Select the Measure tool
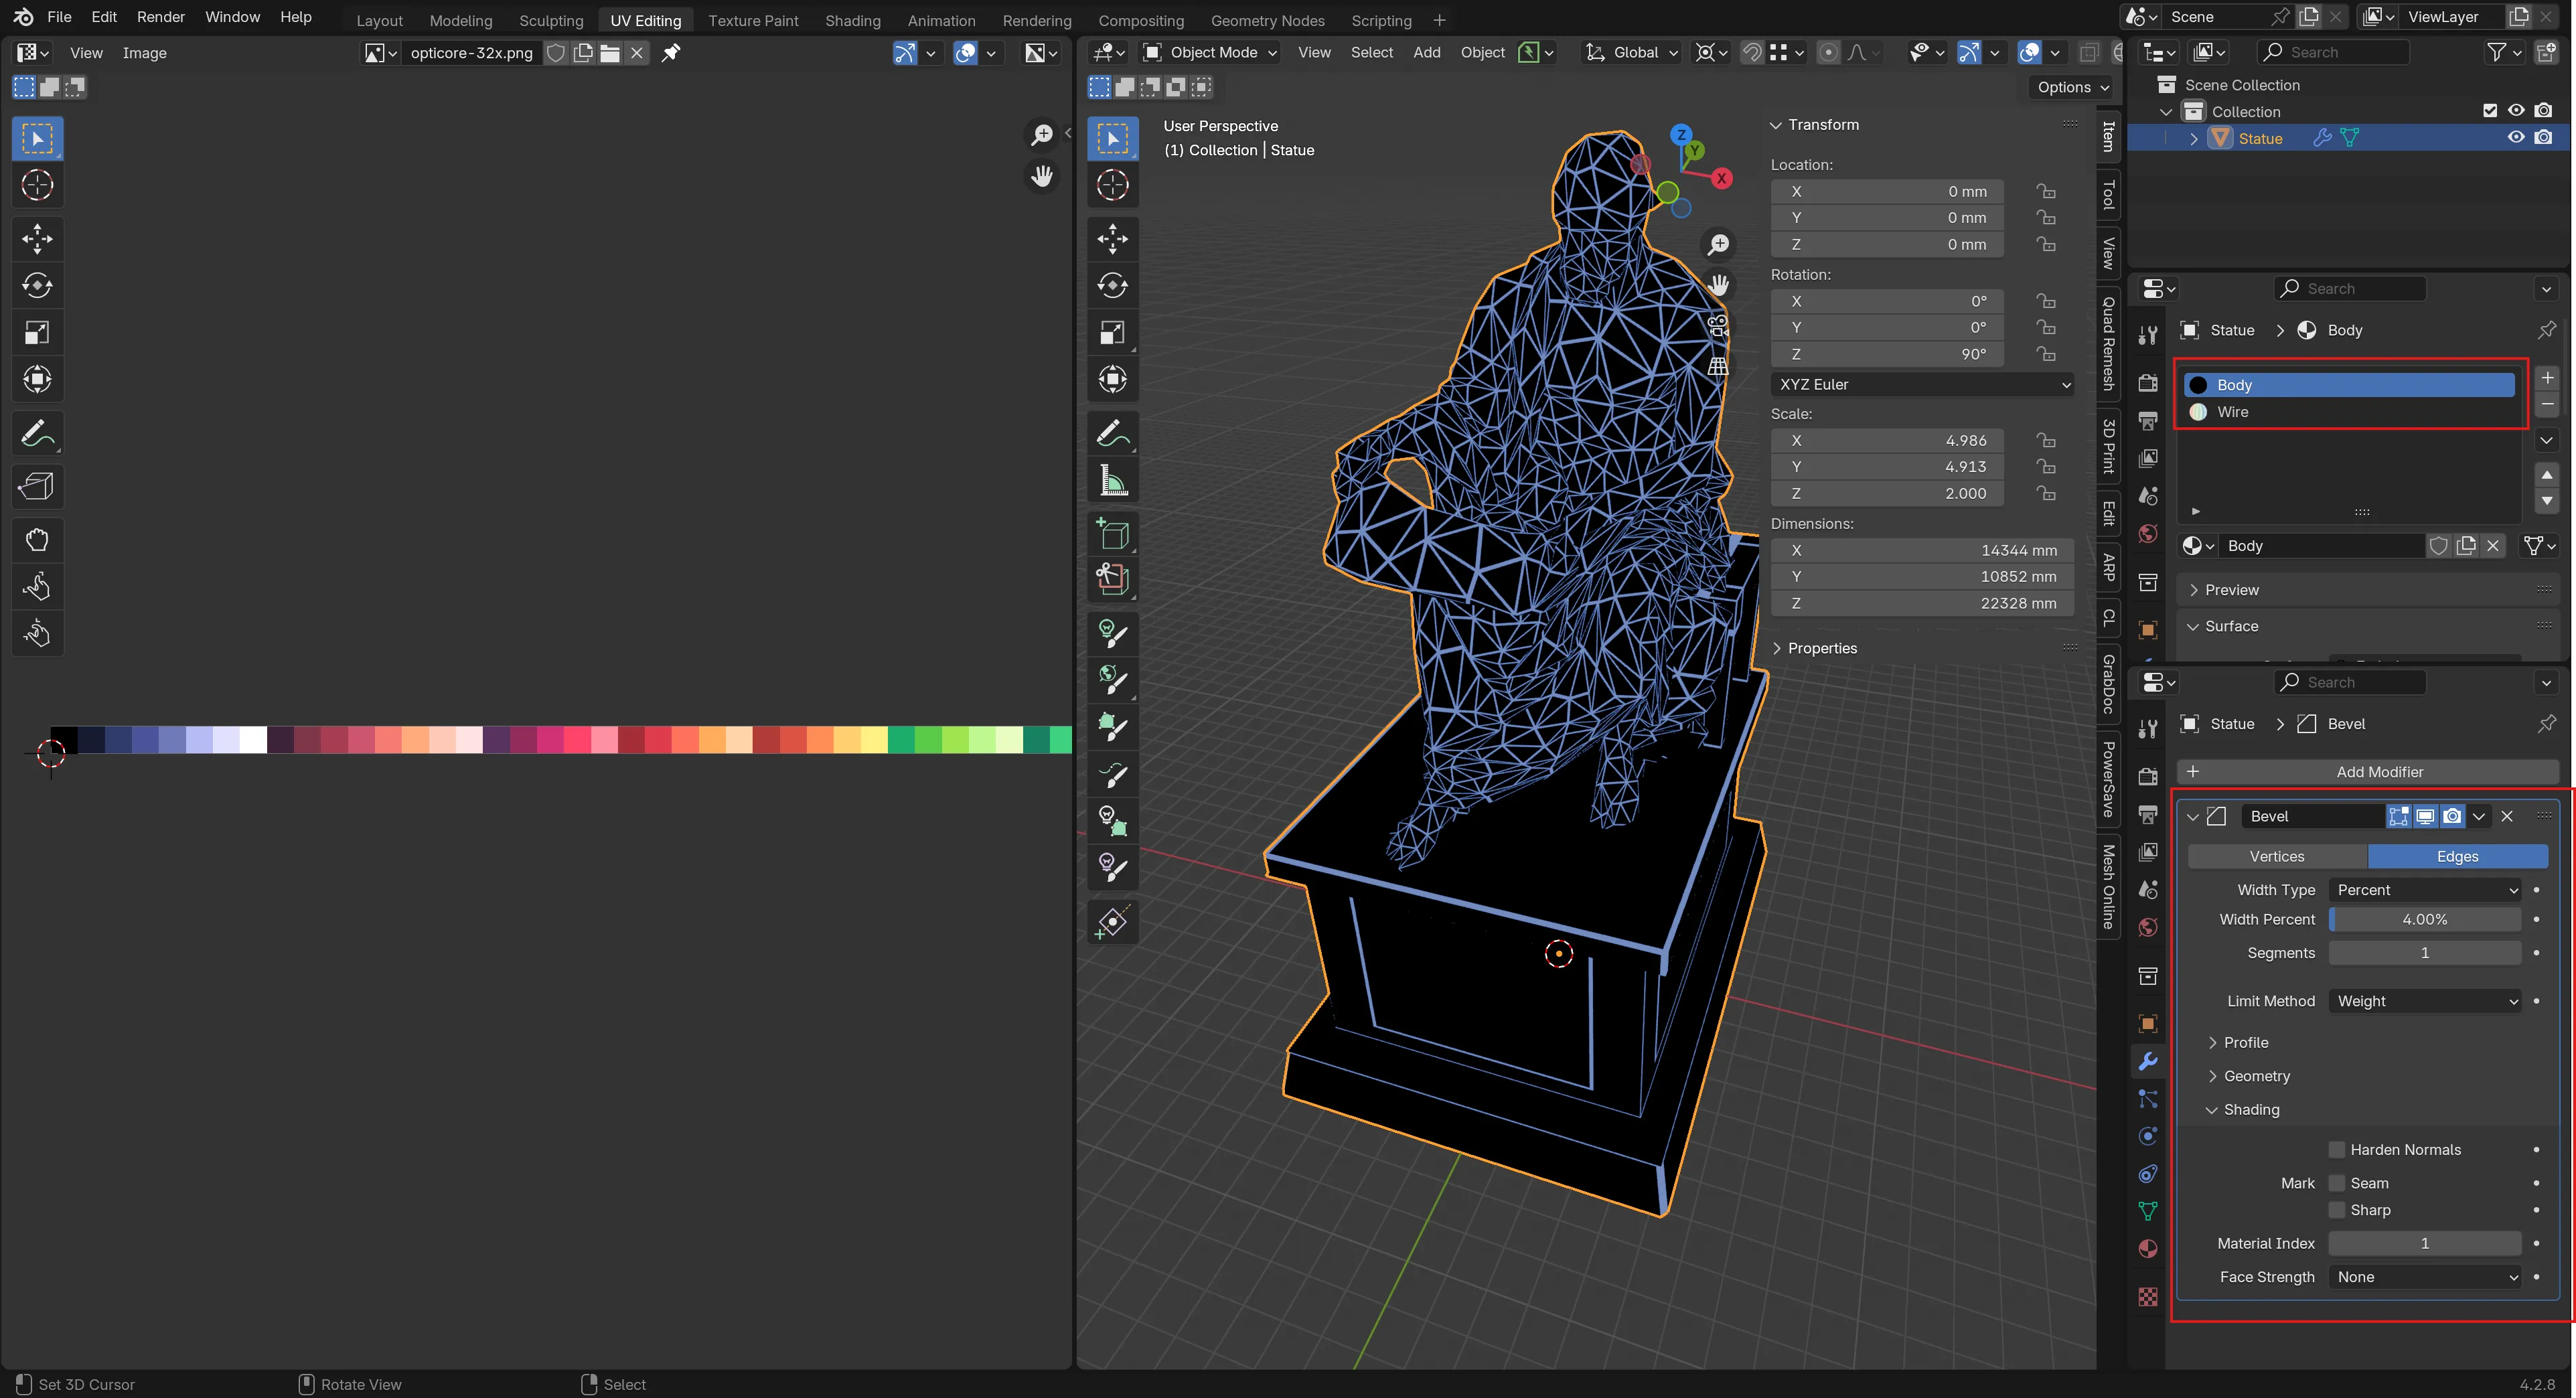Viewport: 2576px width, 1398px height. tap(1113, 480)
